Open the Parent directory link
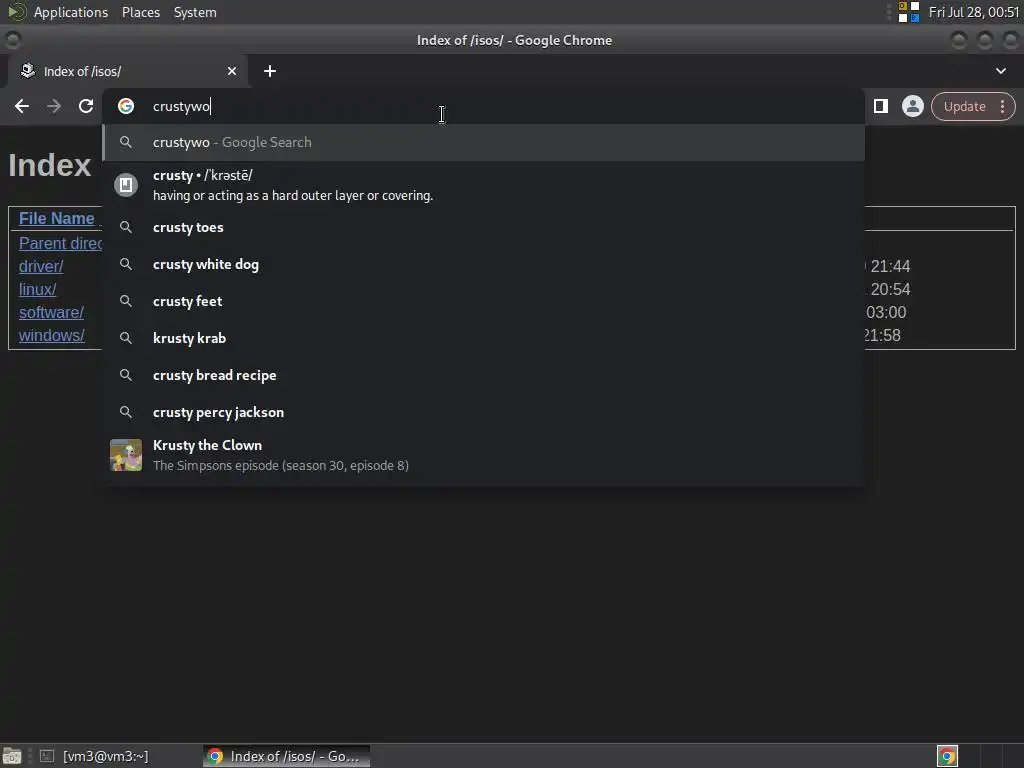Screen dimensions: 1024x768 (x=60, y=243)
